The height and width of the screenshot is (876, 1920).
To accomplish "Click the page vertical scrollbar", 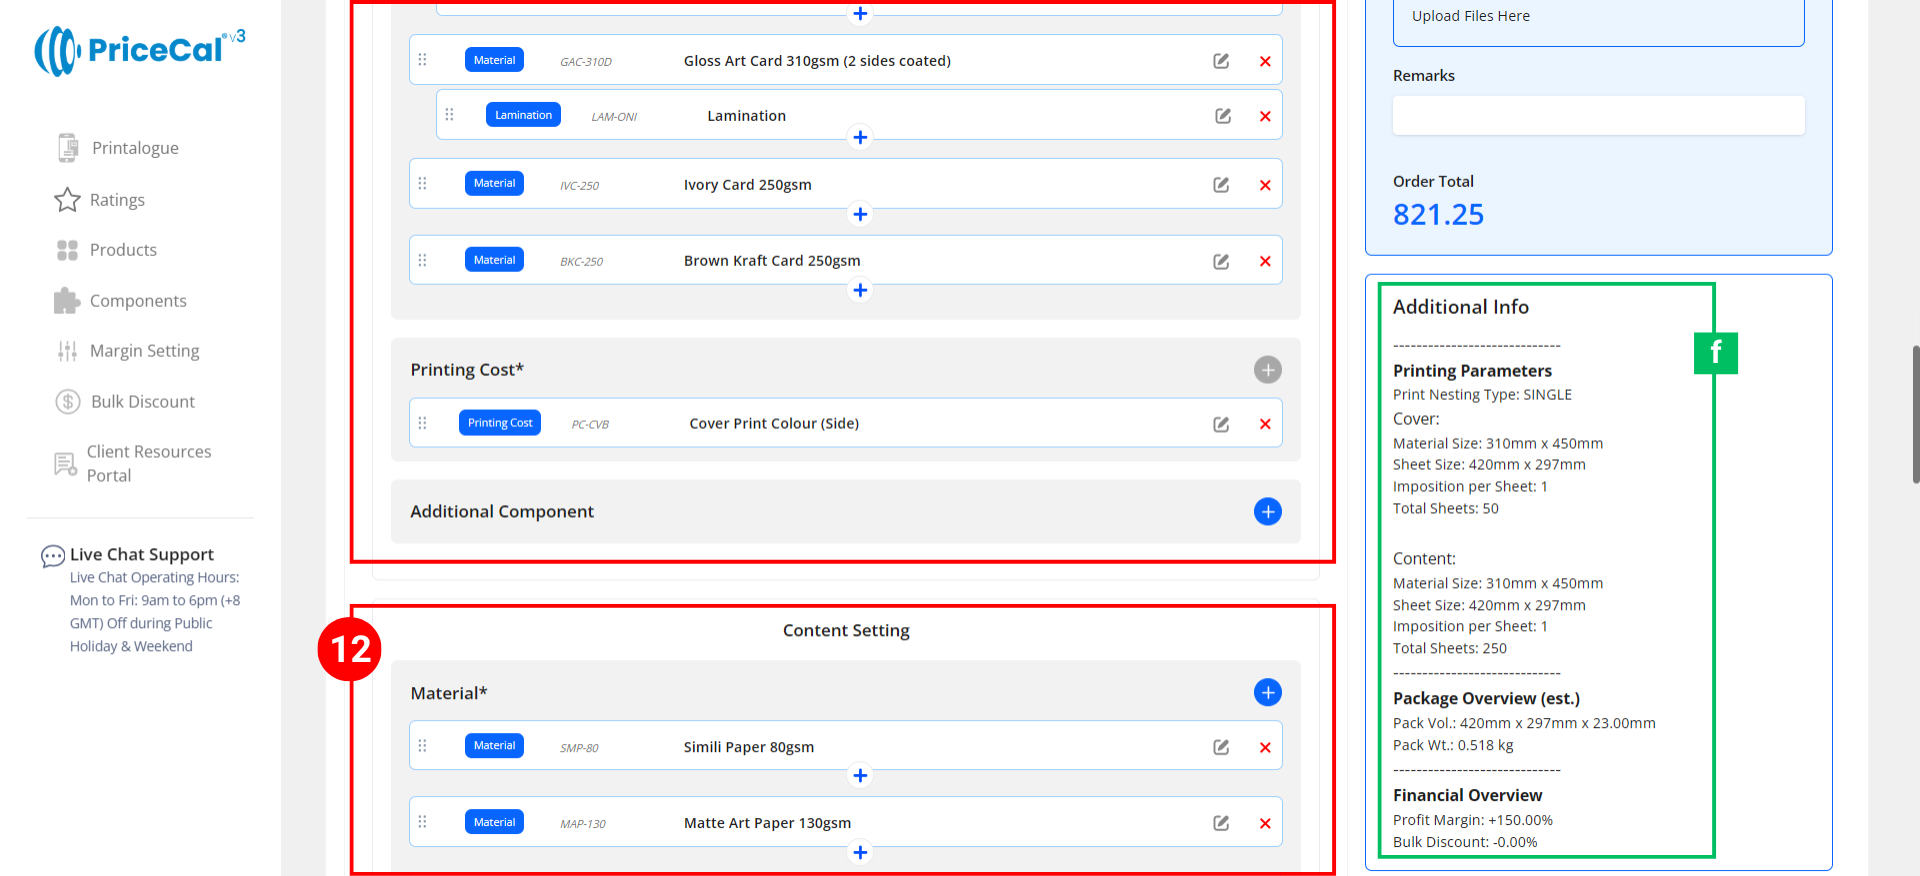I will click(1914, 415).
